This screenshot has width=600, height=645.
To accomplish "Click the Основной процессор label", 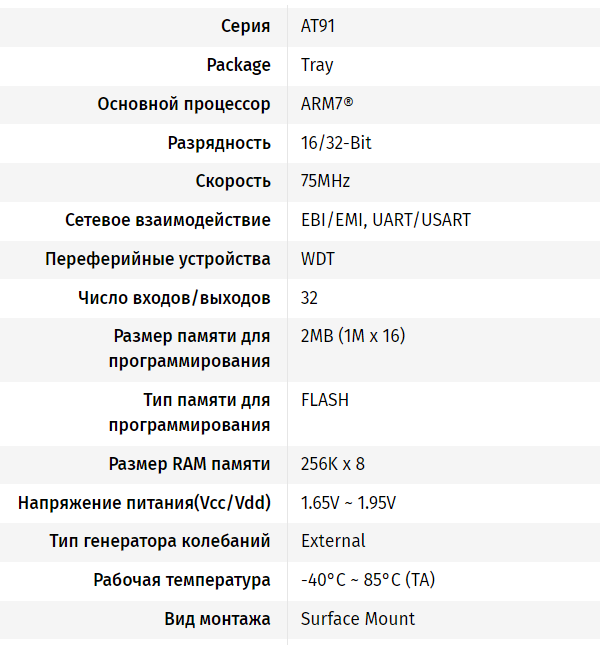I will coord(184,104).
